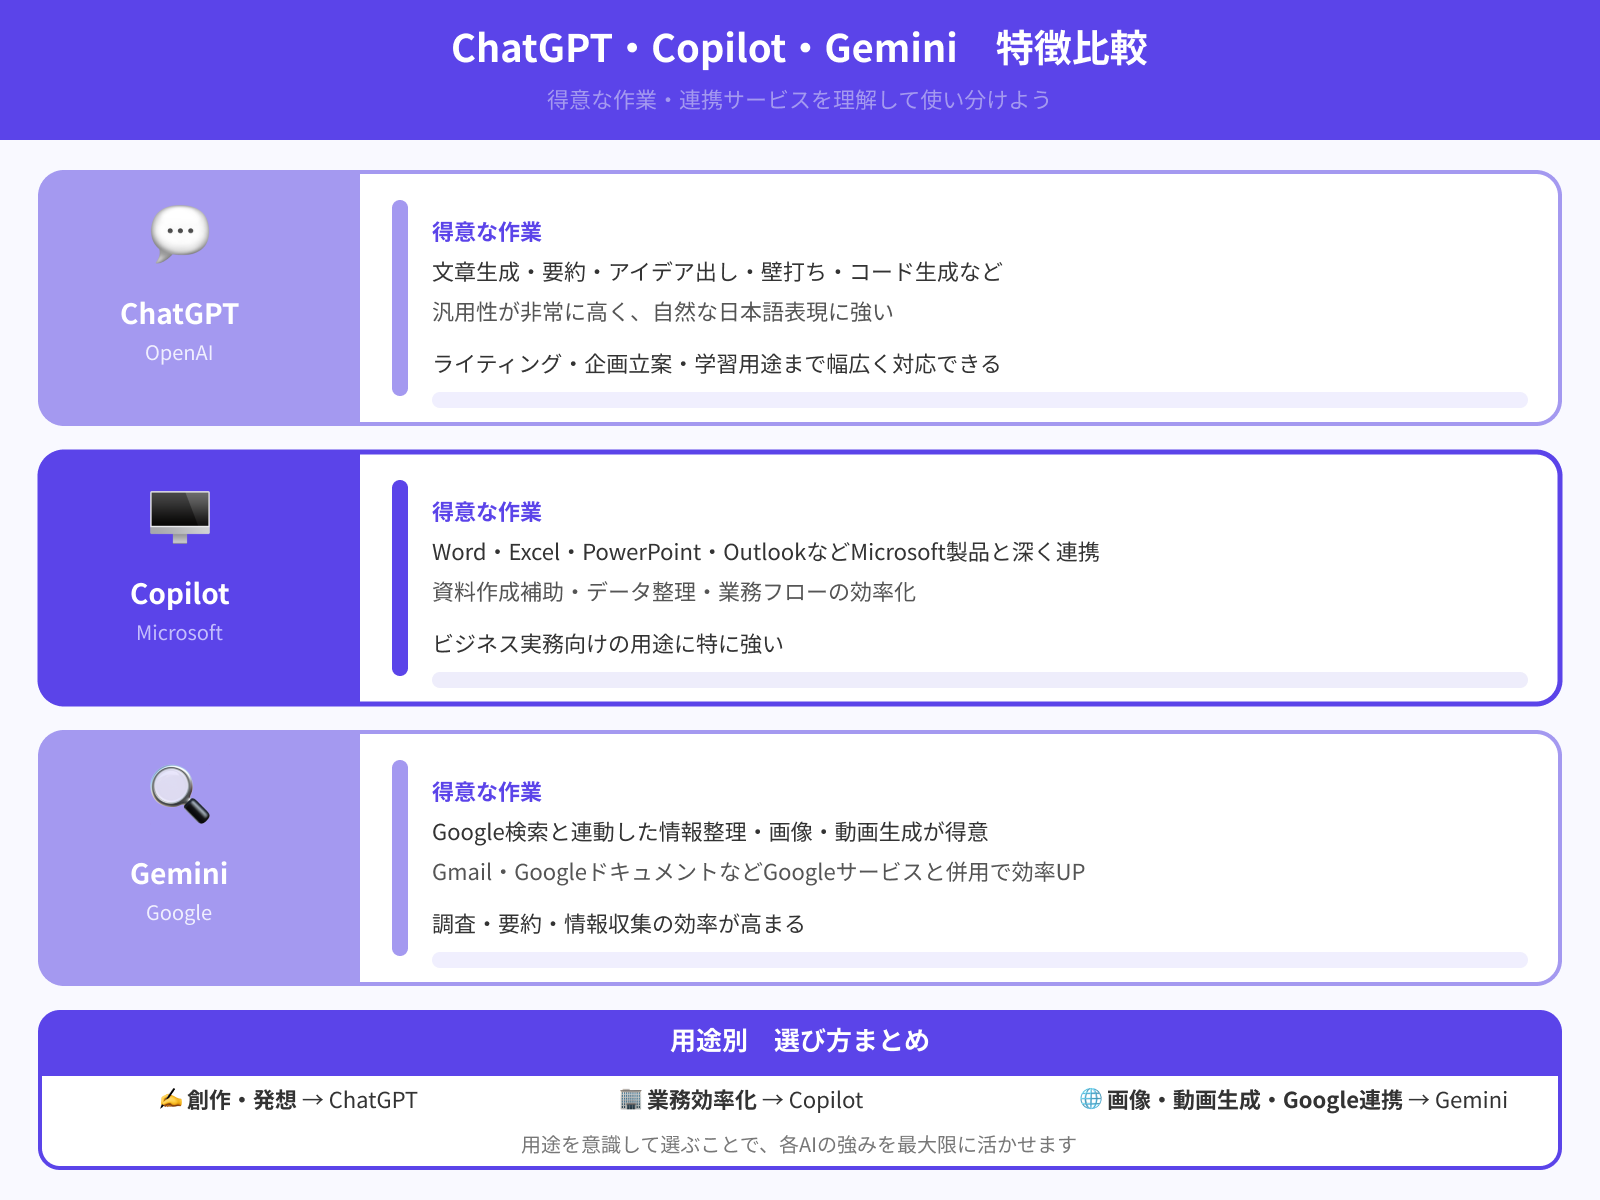Click the 得意な作業 heading in the Copilot card
The height and width of the screenshot is (1200, 1600).
pos(487,512)
